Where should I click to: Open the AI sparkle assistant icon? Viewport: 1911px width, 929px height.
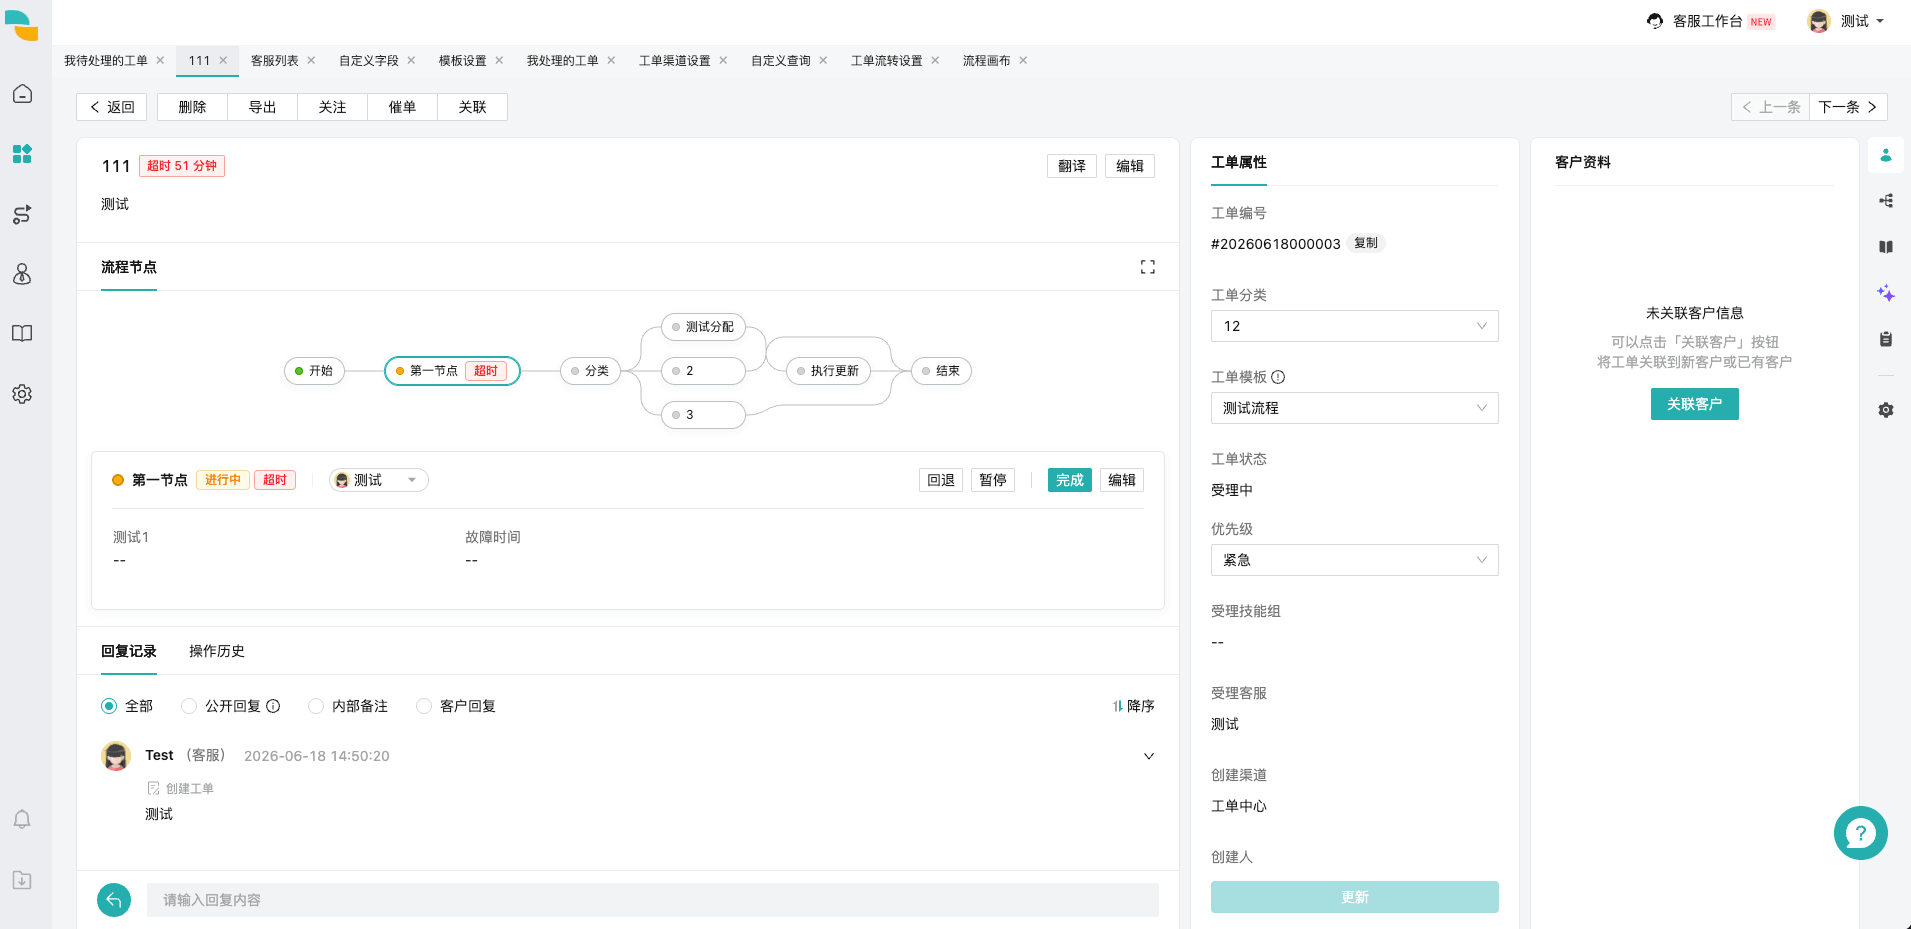click(x=1886, y=293)
